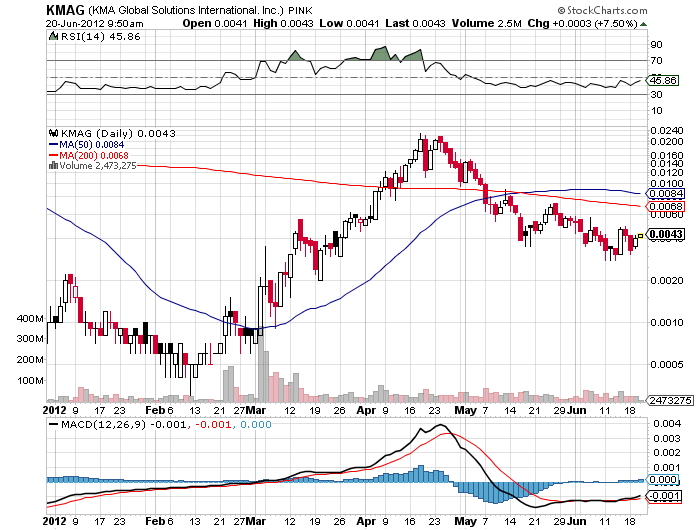Click the candlestick icon beside KMAG (Daily)
Viewport: 700px width, 530px height.
pos(54,133)
